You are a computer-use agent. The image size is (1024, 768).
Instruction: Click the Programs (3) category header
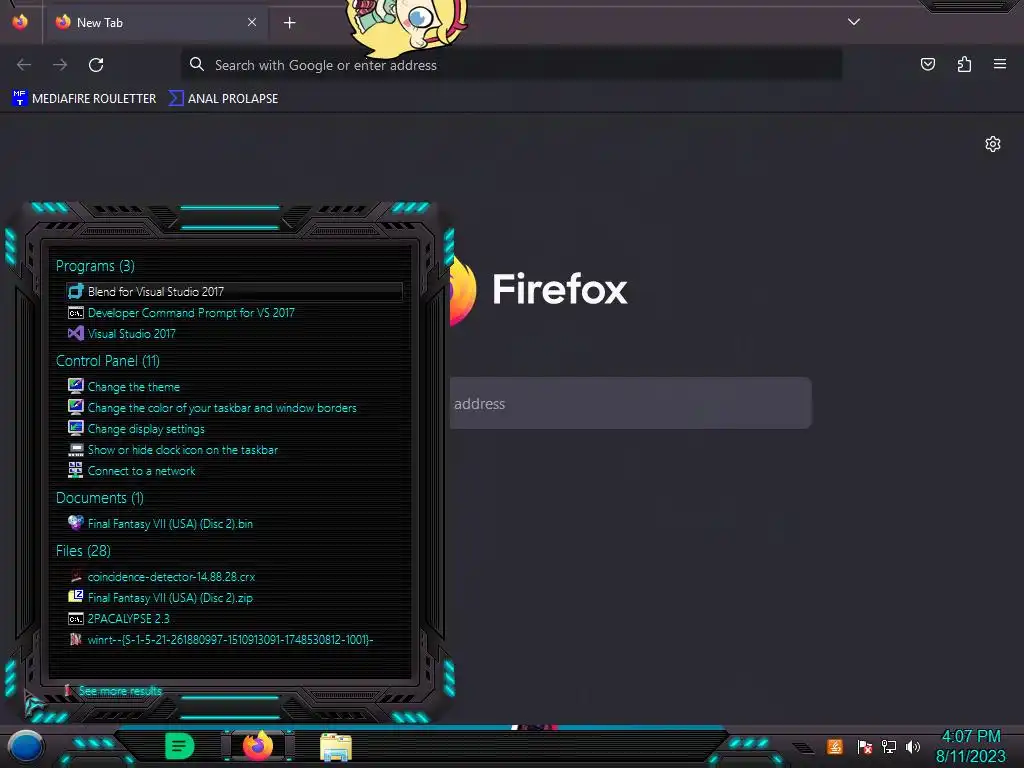pos(95,266)
